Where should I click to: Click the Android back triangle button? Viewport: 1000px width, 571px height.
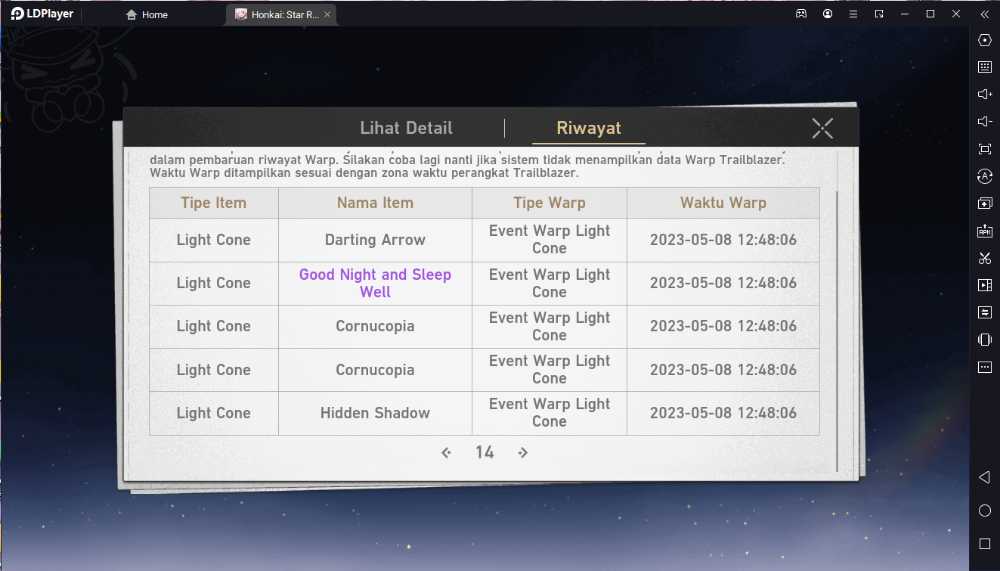(x=985, y=477)
